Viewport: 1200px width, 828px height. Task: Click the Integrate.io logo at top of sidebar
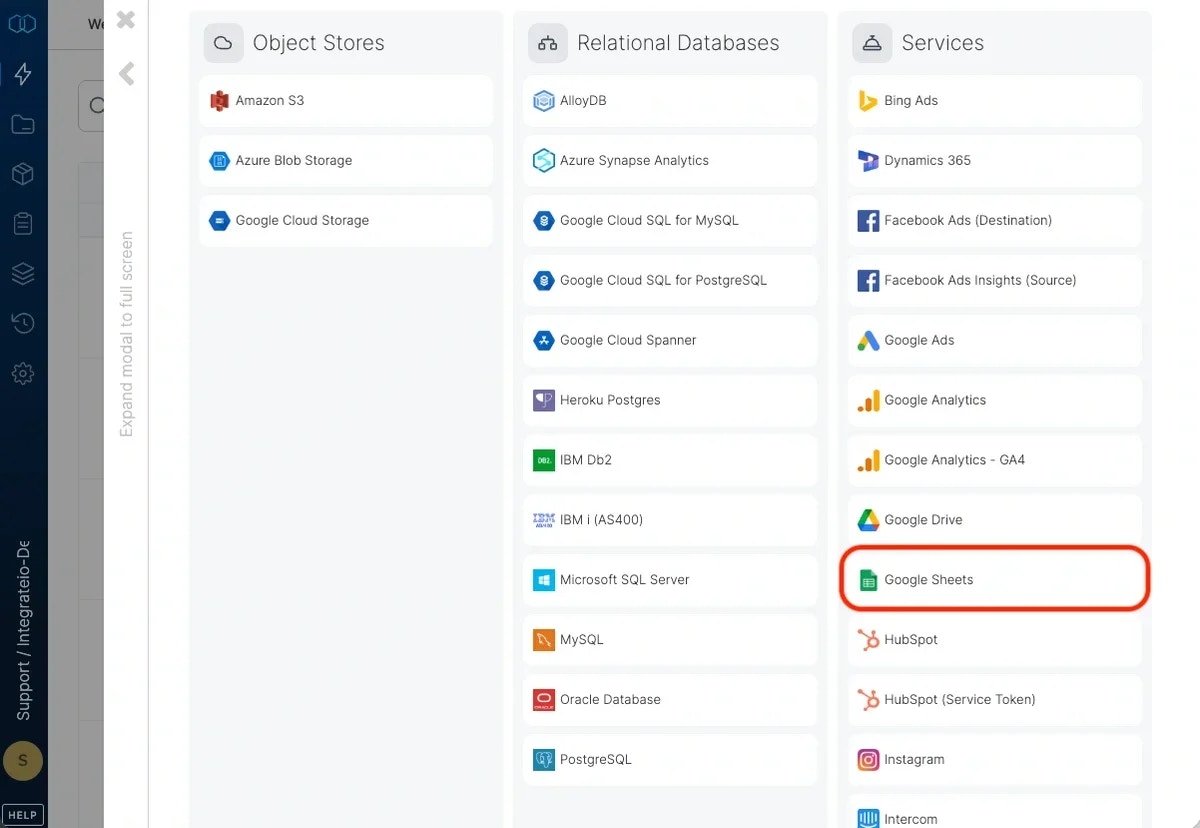tap(22, 23)
